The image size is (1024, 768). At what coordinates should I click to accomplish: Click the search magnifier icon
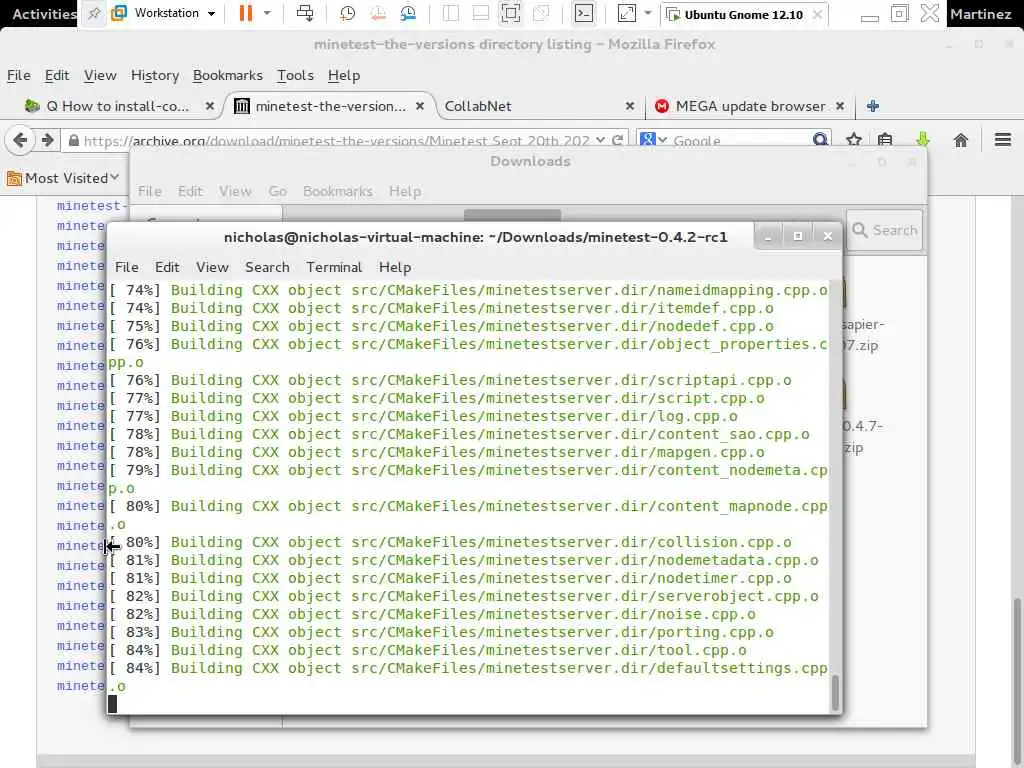click(820, 139)
